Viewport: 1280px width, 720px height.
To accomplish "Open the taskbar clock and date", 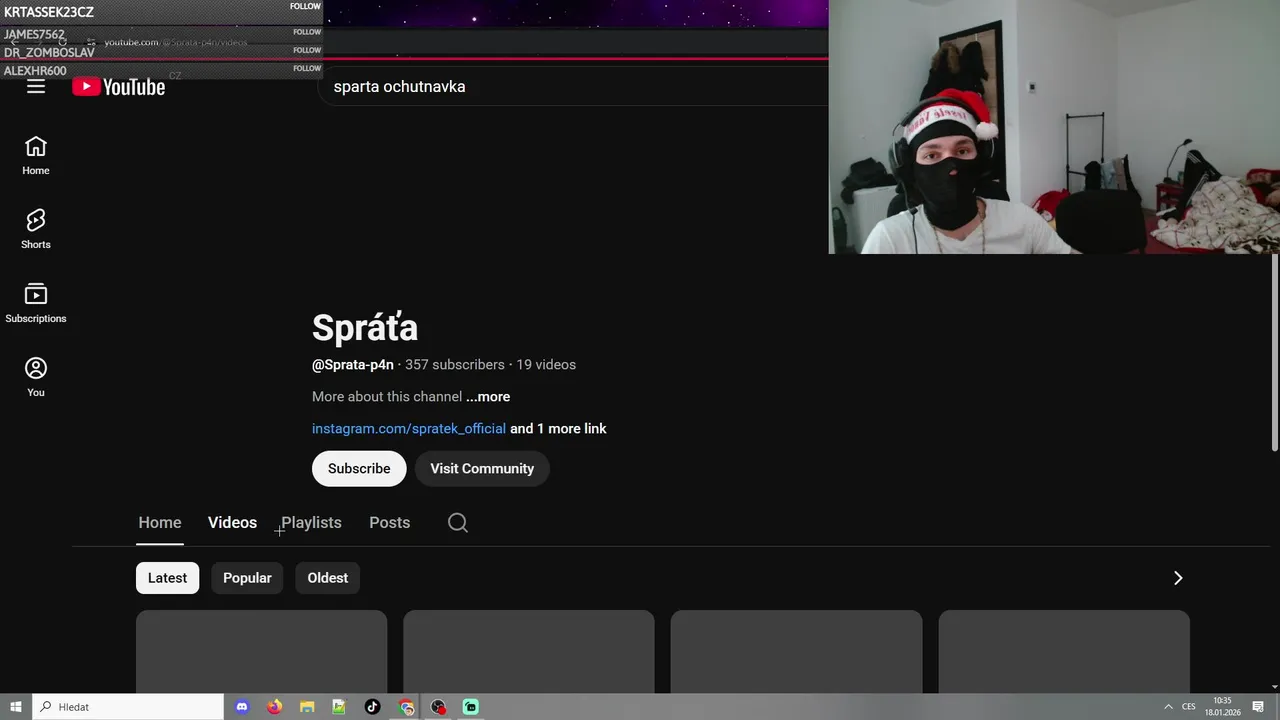I will point(1222,707).
